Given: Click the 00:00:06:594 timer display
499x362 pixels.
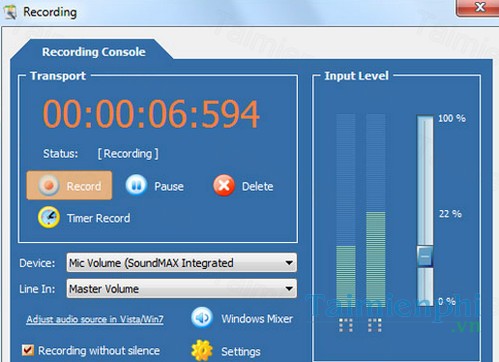Looking at the screenshot, I should (151, 114).
